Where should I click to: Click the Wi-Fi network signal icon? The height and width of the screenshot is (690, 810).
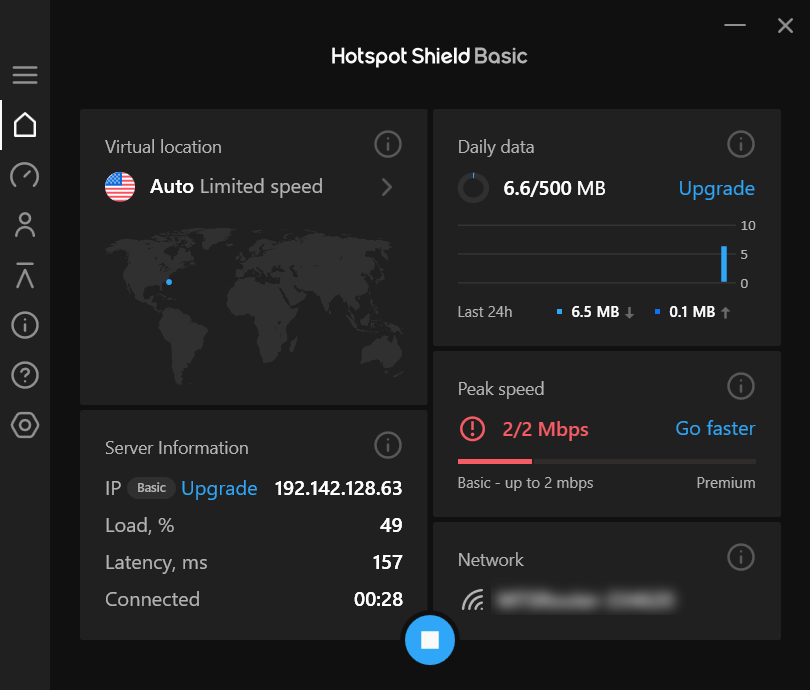pyautogui.click(x=473, y=600)
